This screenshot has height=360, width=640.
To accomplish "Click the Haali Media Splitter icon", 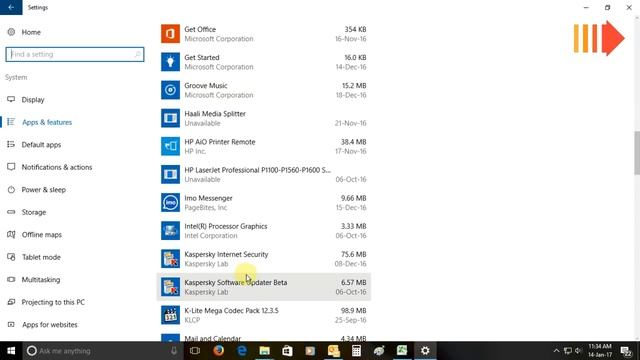I will (x=170, y=118).
